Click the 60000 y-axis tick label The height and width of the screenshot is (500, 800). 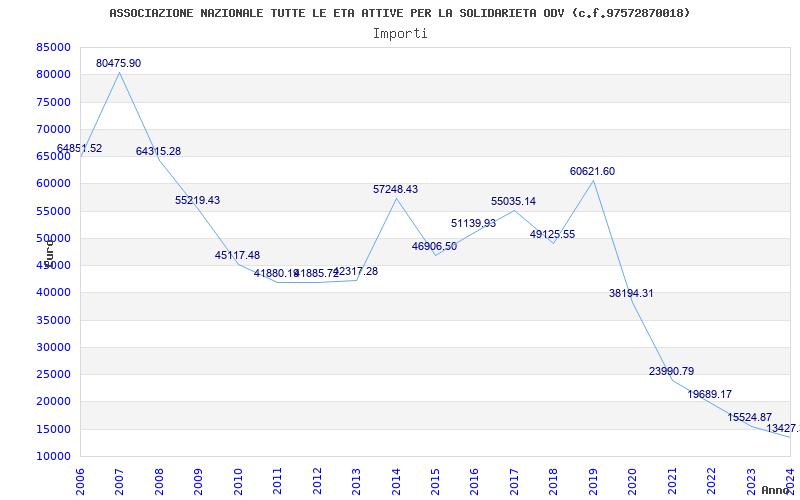point(53,184)
